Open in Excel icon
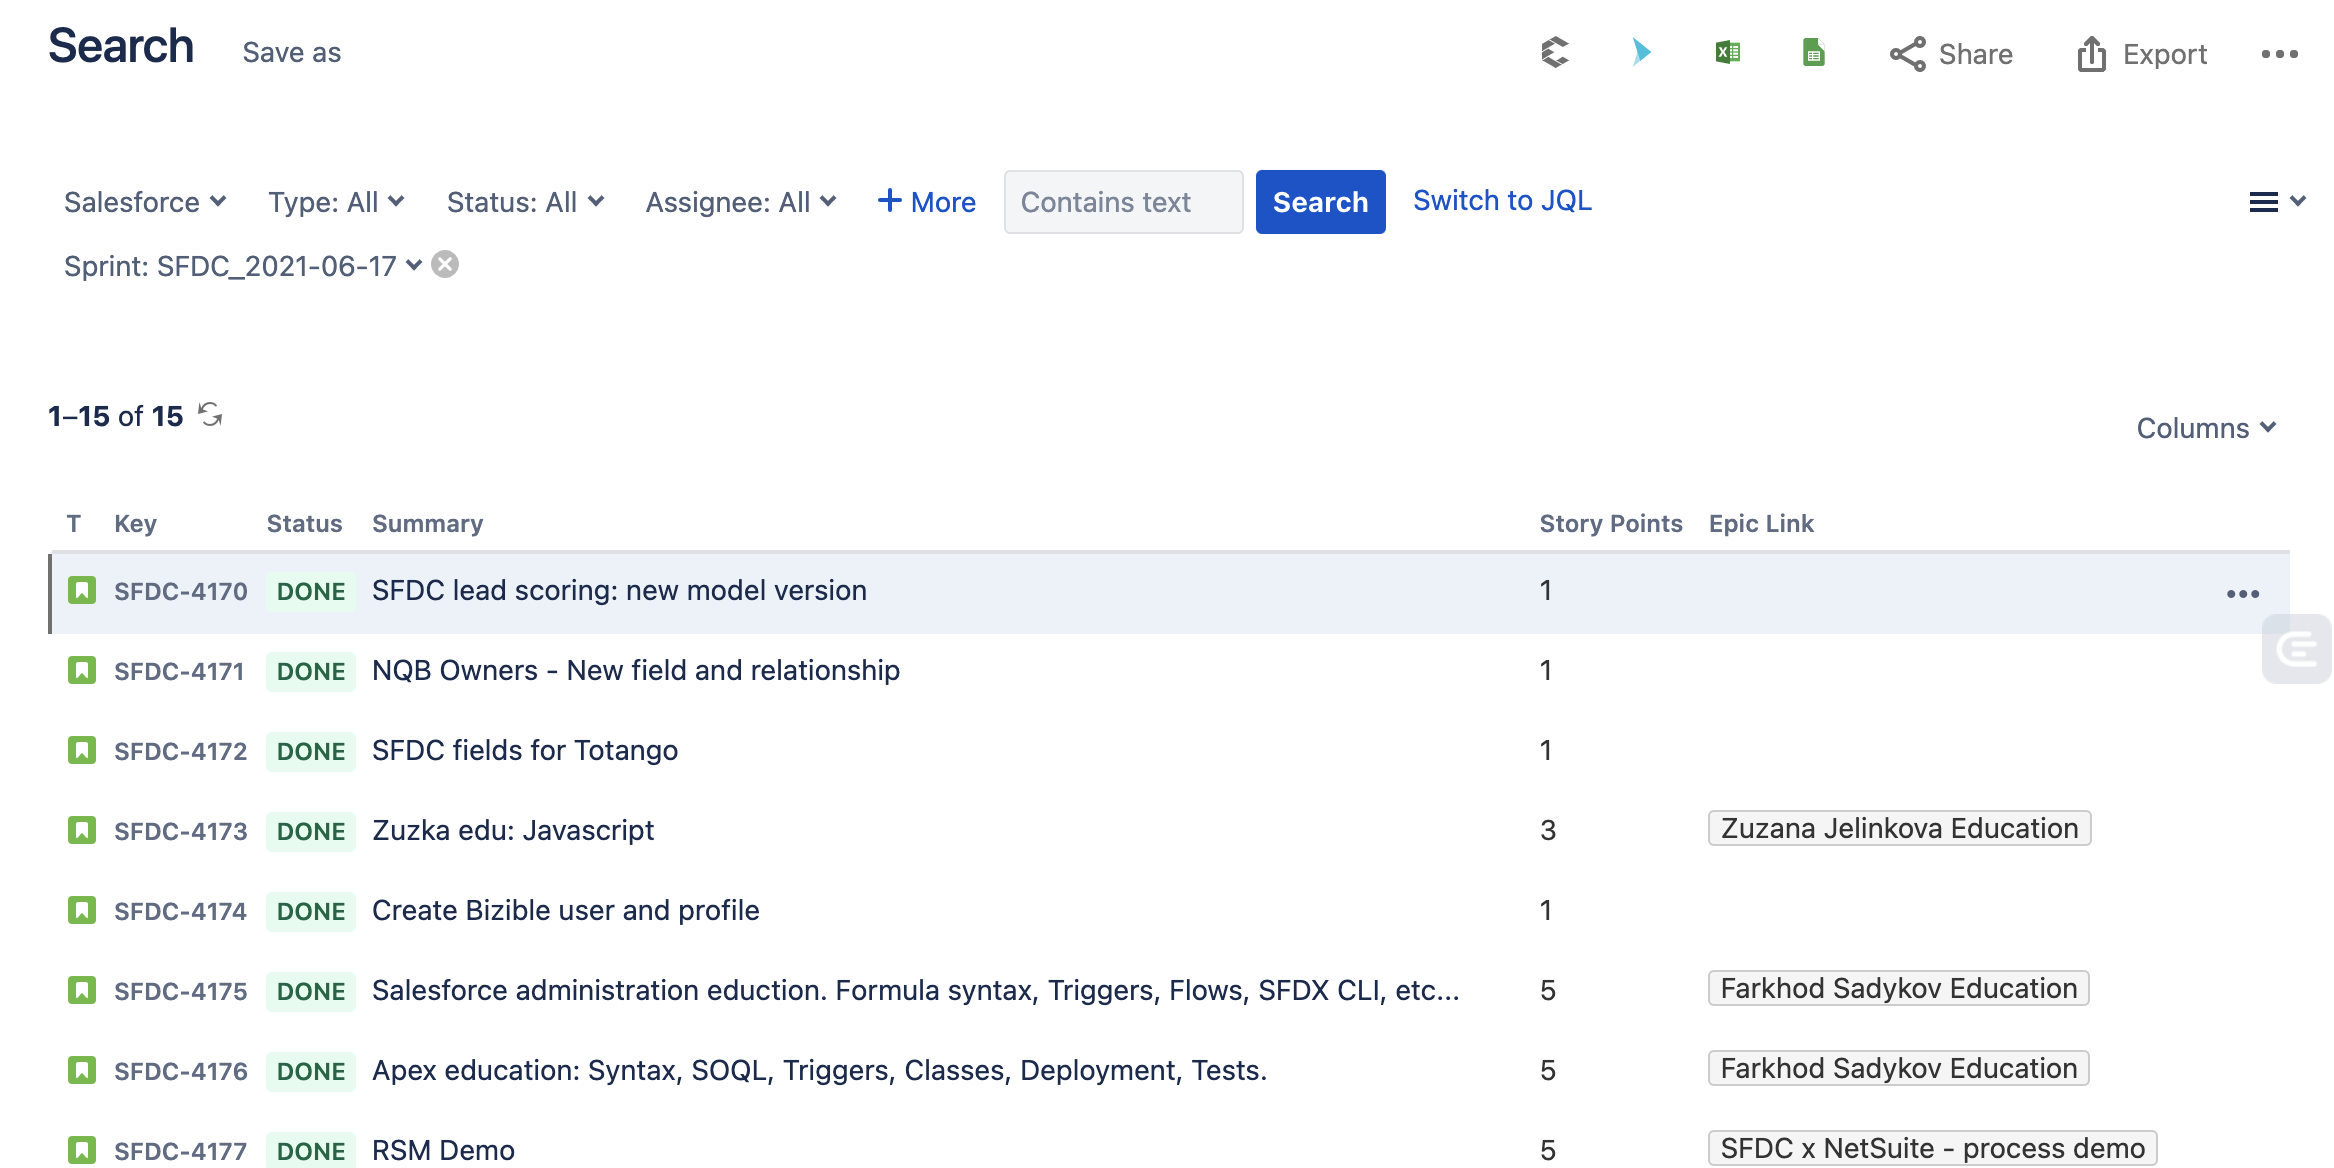 (1727, 52)
